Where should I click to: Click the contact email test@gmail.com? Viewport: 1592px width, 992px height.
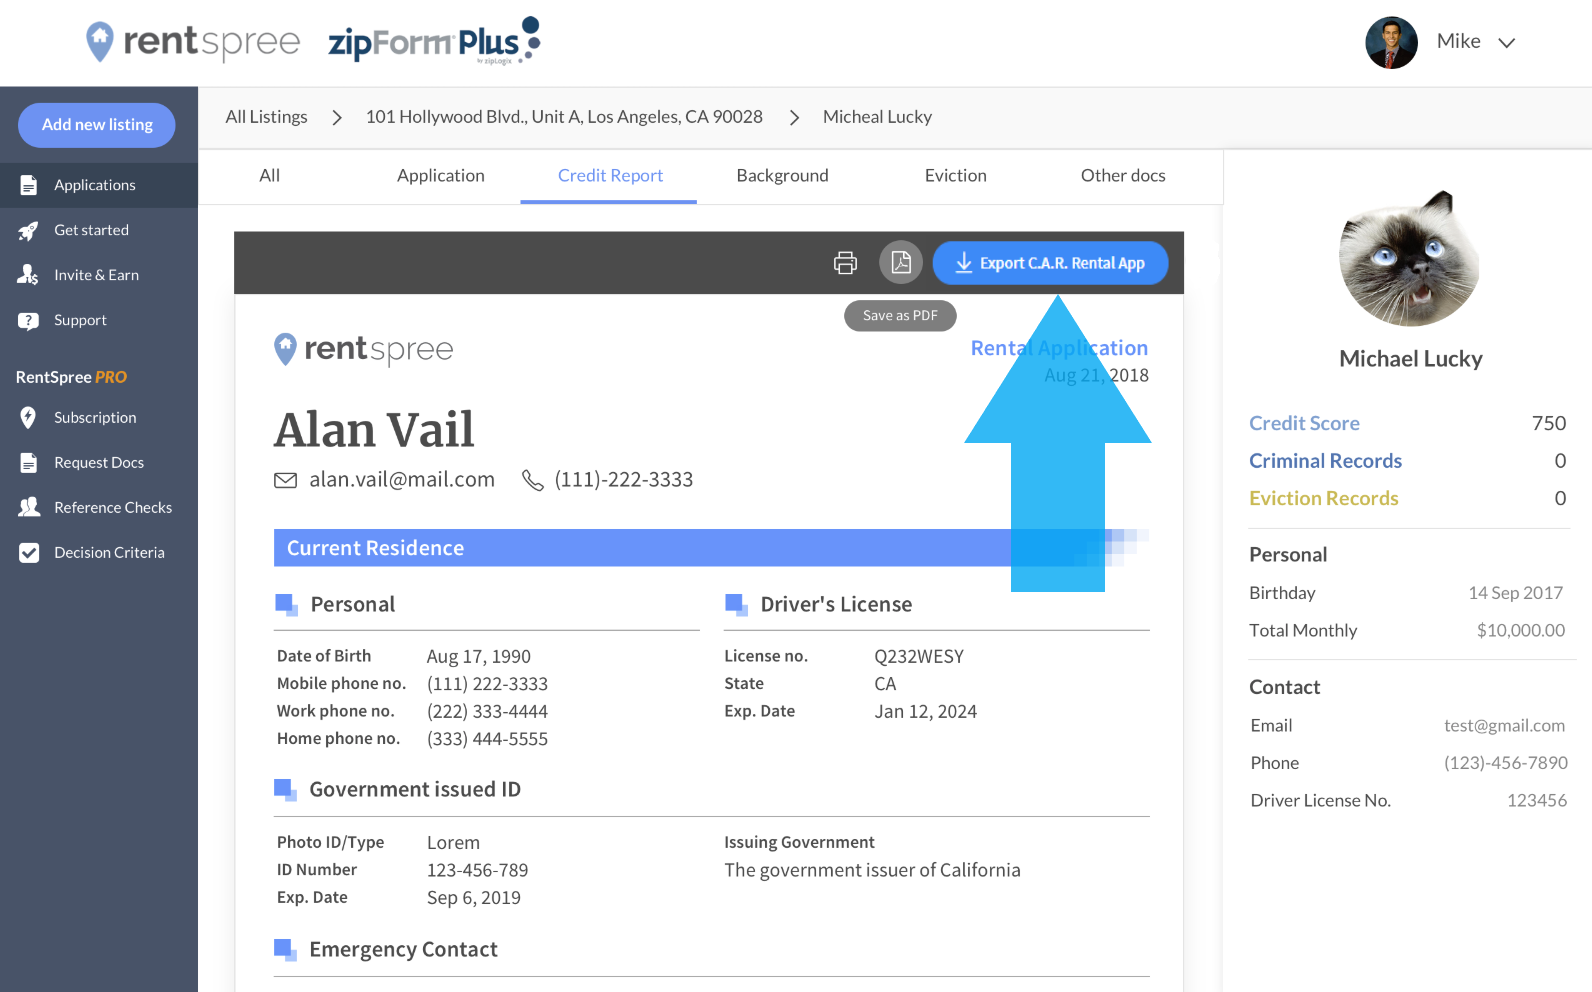[1504, 726]
